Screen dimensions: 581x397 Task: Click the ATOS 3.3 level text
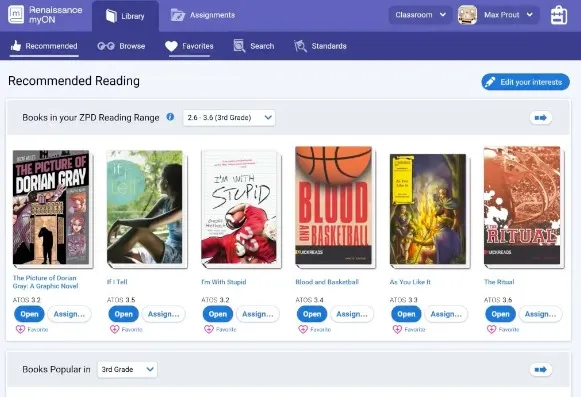404,300
